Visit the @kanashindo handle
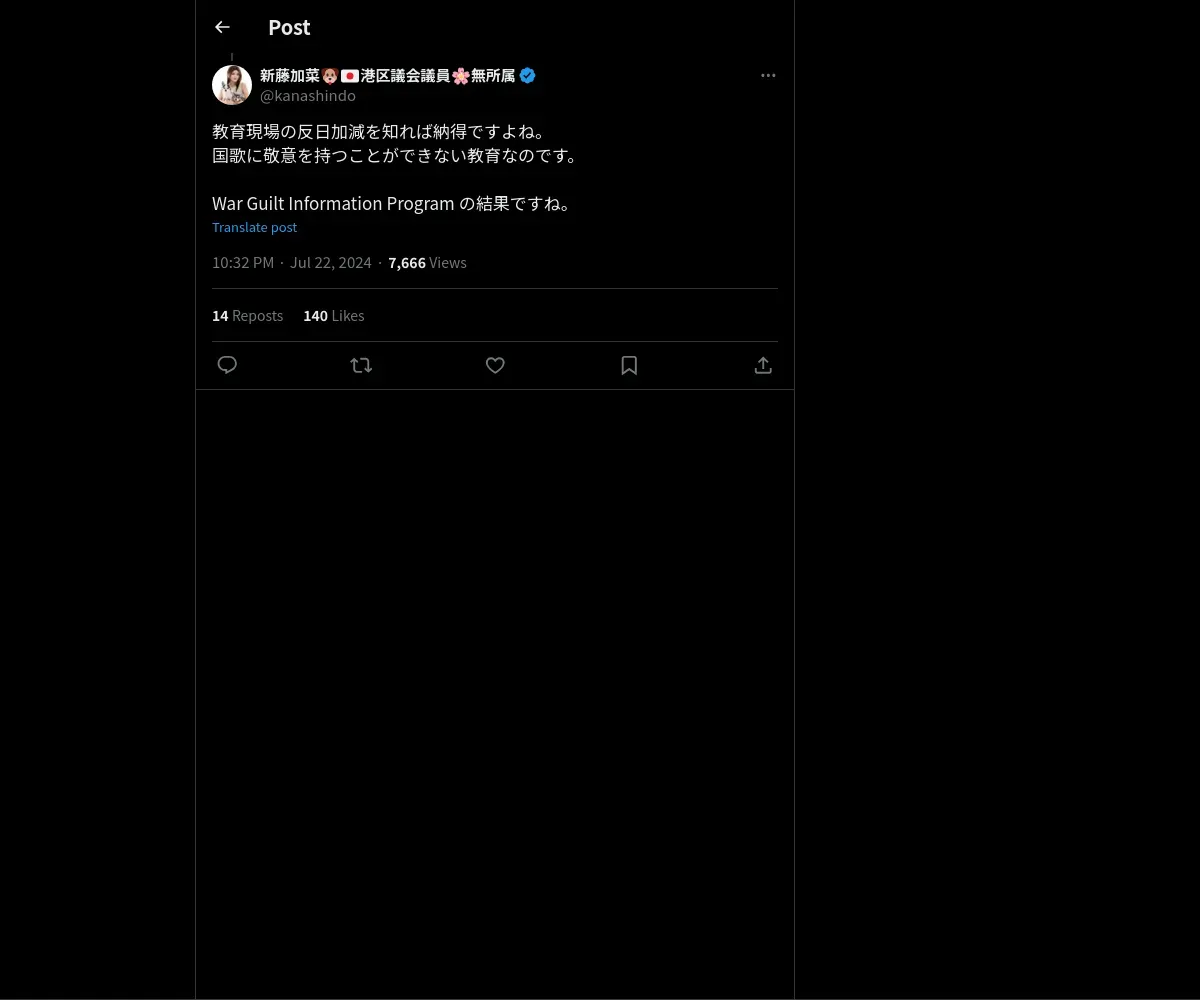1200x1000 pixels. tap(308, 96)
